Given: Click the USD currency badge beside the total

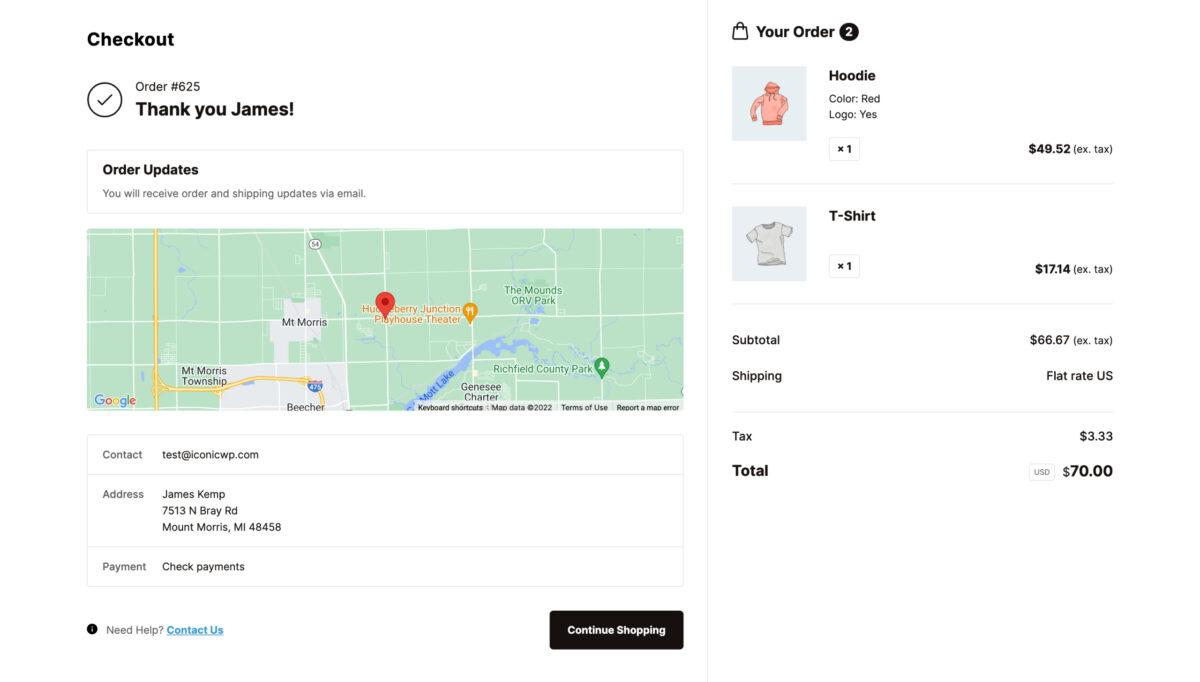Looking at the screenshot, I should [x=1041, y=471].
